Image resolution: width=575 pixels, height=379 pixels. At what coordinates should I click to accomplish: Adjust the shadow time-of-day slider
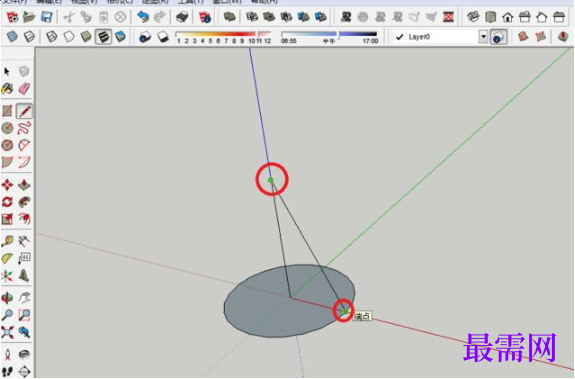pos(329,37)
